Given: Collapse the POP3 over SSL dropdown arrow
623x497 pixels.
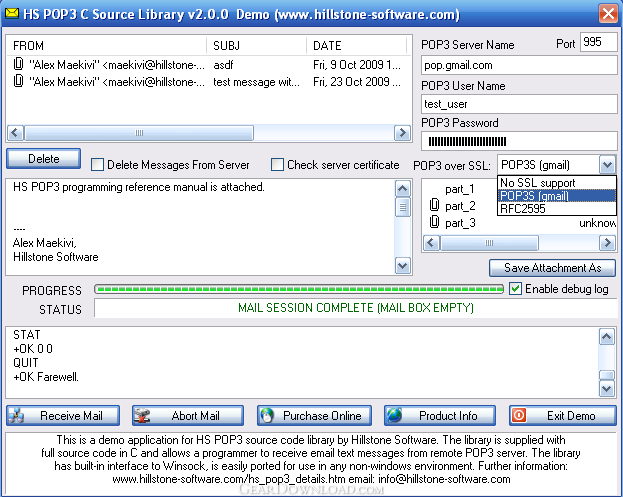Looking at the screenshot, I should (x=607, y=165).
